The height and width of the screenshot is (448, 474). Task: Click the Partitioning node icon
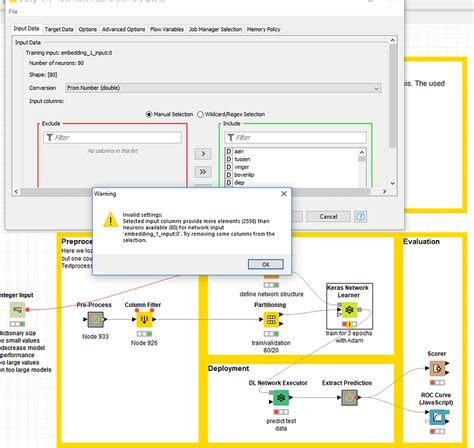click(x=271, y=320)
